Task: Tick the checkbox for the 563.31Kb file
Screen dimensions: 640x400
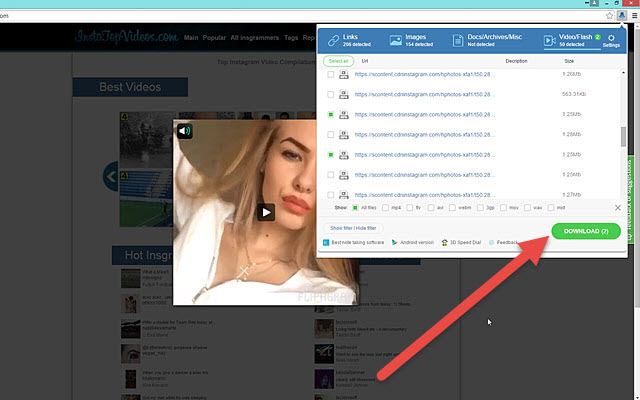Action: tap(331, 94)
